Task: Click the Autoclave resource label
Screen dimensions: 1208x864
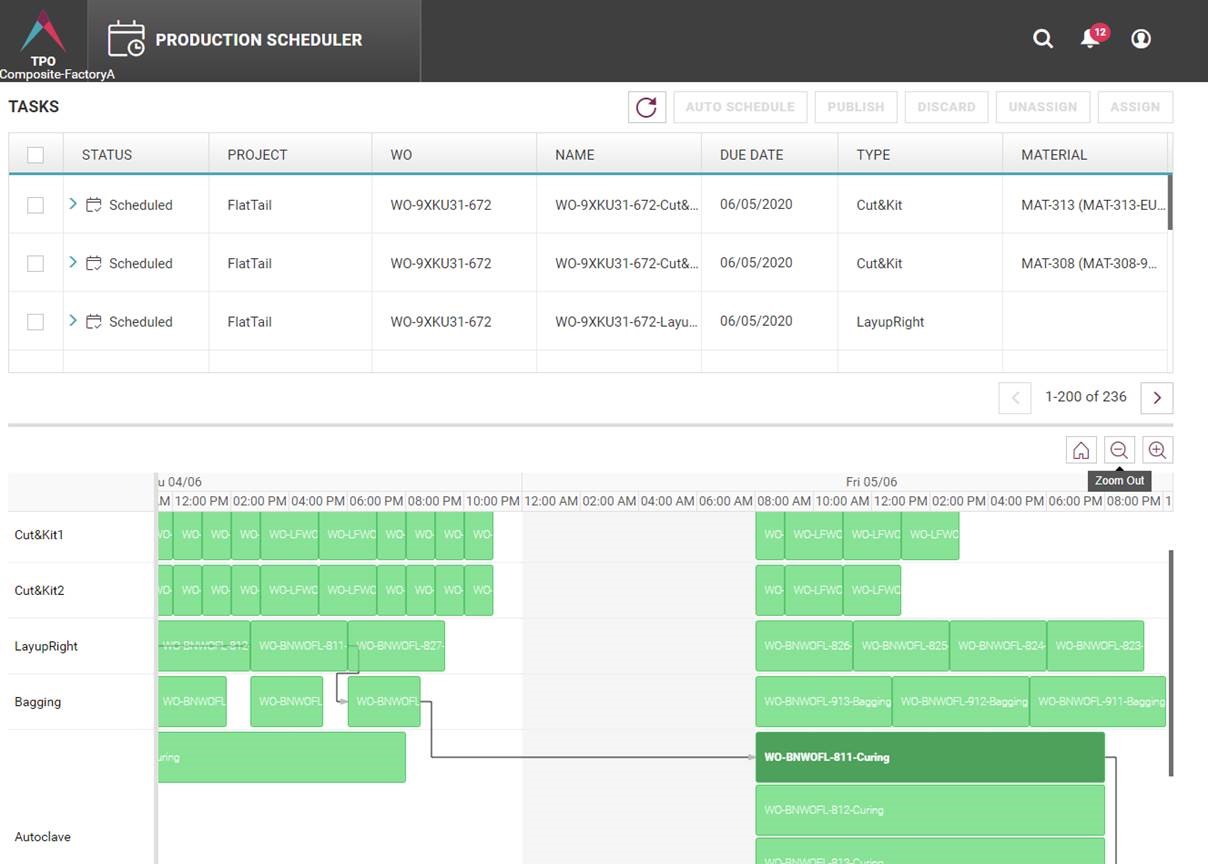Action: coord(42,837)
